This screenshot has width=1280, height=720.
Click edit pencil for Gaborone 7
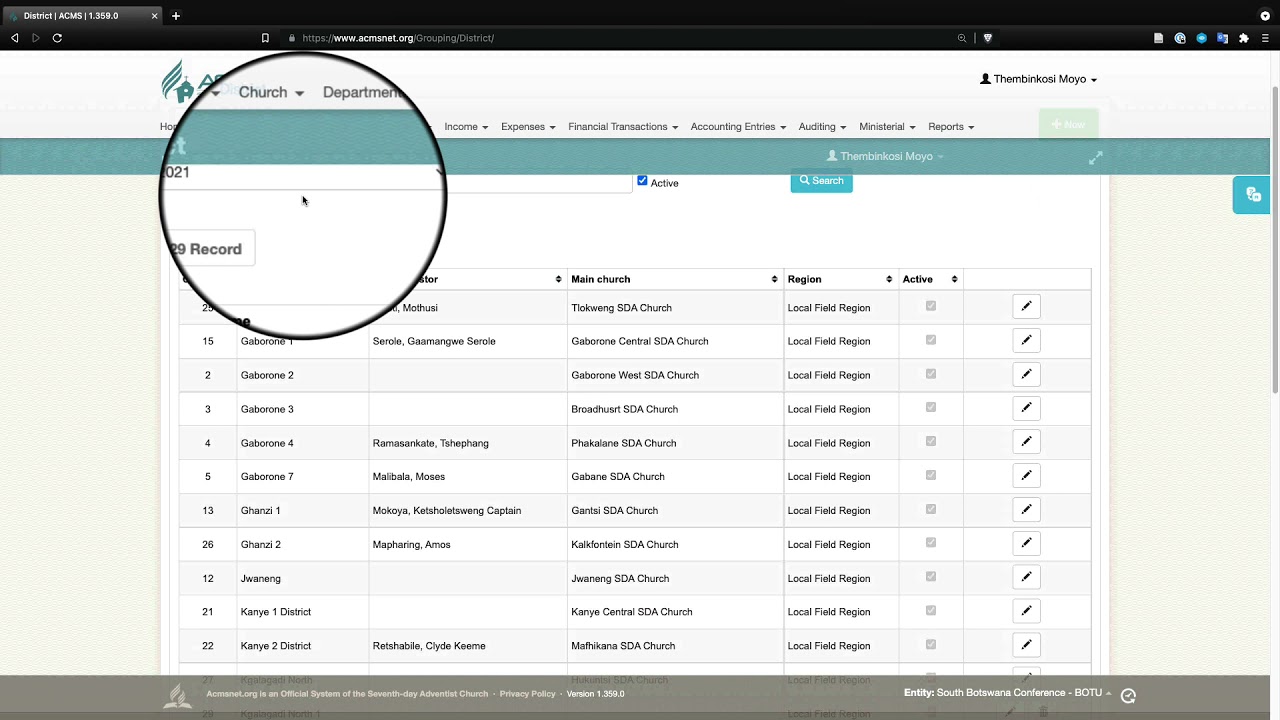pyautogui.click(x=1026, y=476)
